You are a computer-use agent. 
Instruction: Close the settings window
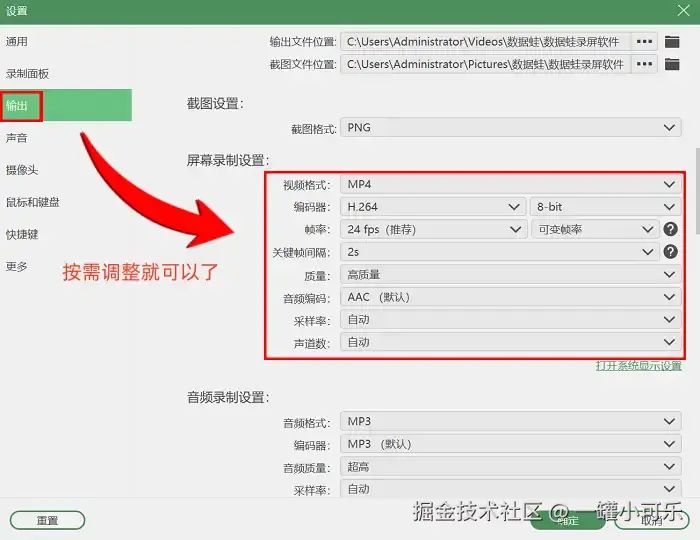683,10
